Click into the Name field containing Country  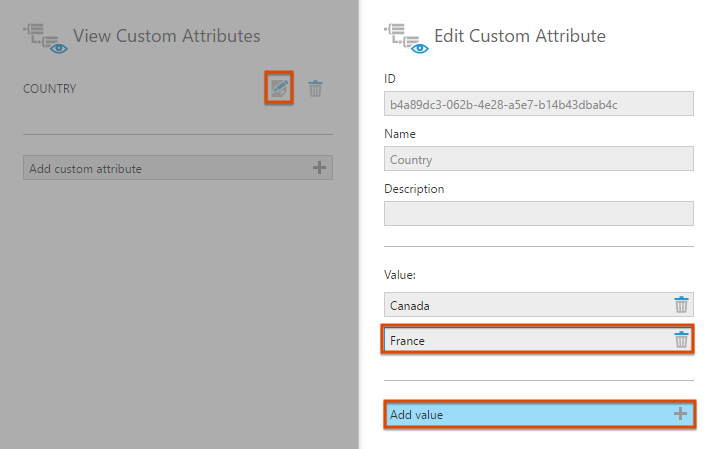coord(538,159)
